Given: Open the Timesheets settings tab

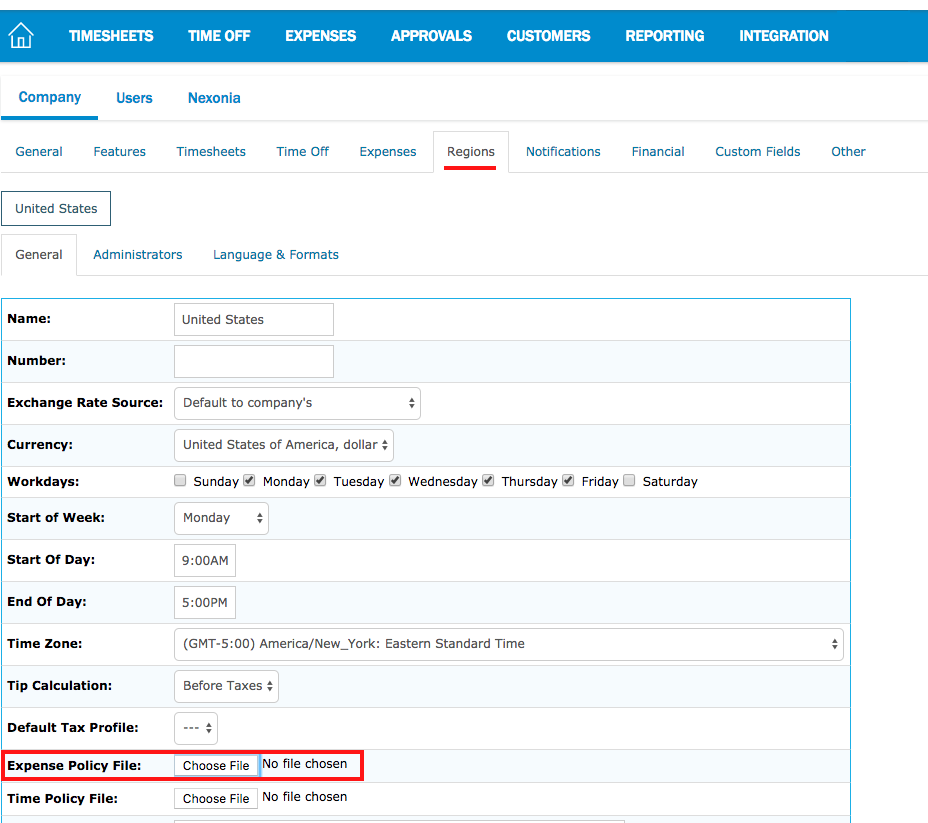Looking at the screenshot, I should tap(211, 151).
